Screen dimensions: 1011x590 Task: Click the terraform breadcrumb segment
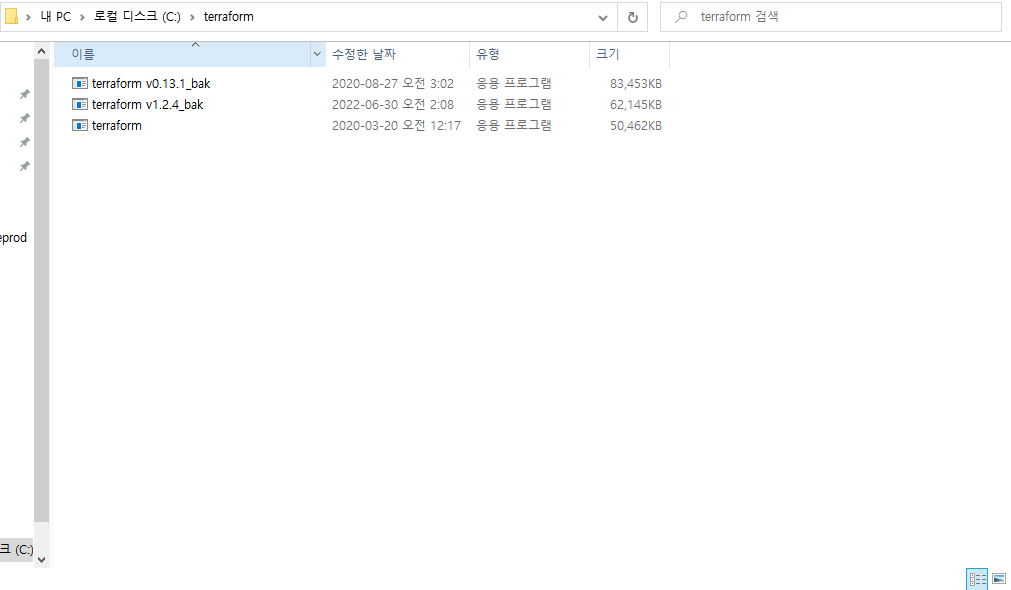[229, 17]
